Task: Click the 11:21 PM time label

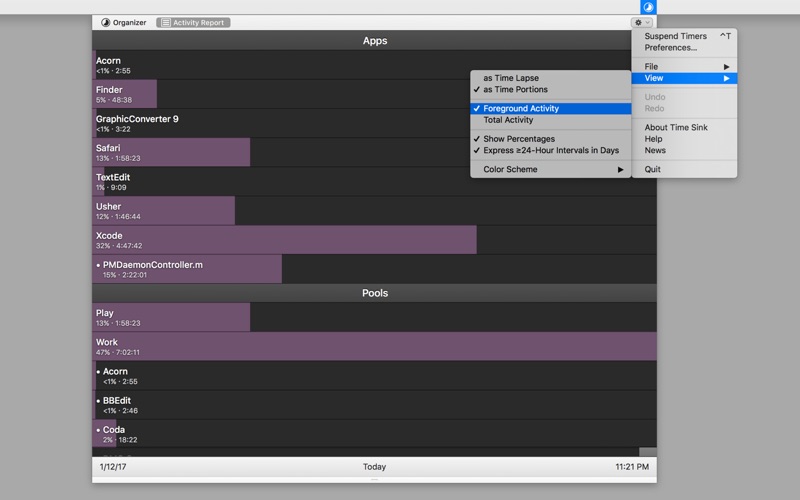Action: click(632, 467)
